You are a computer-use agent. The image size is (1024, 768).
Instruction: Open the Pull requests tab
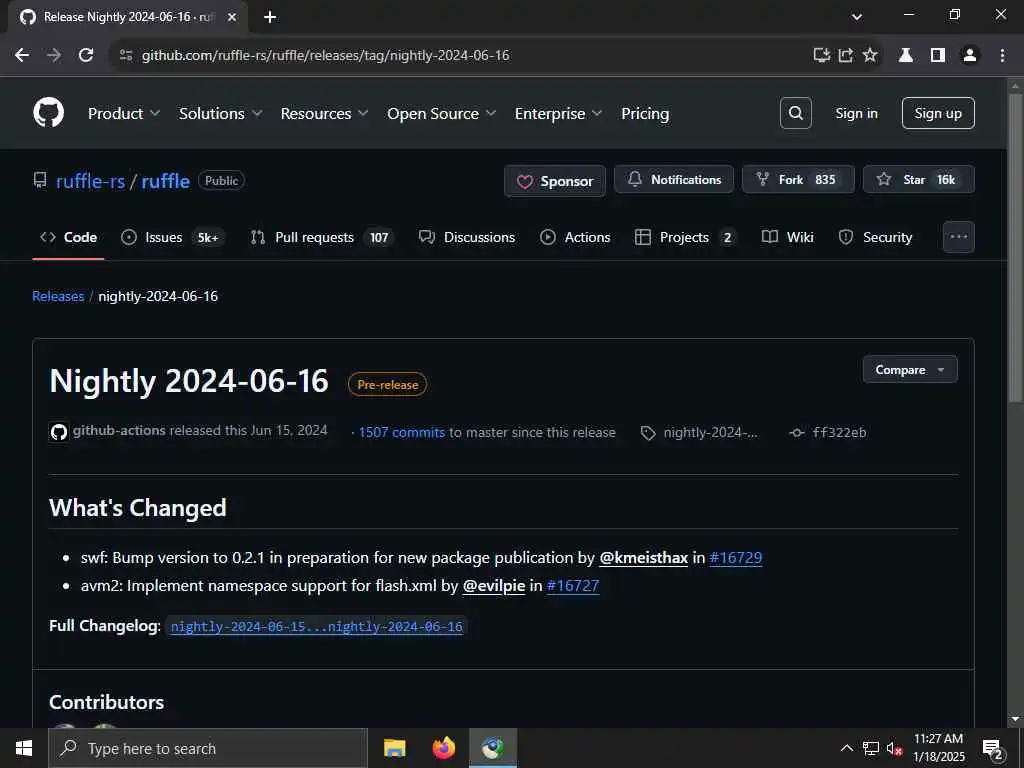click(x=322, y=237)
